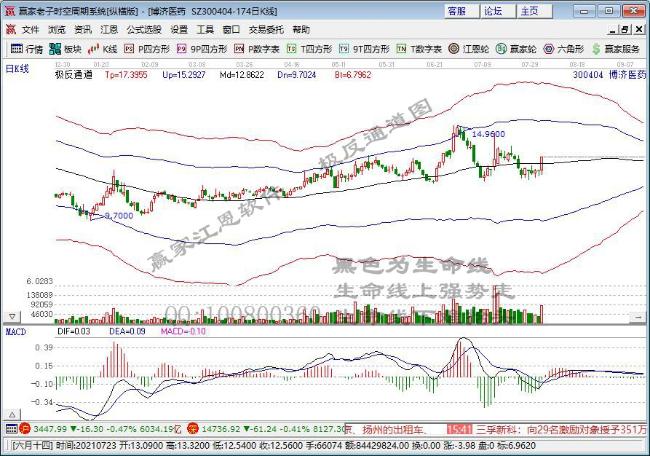
Task: Open the 资讯 menu
Action: (x=82, y=29)
